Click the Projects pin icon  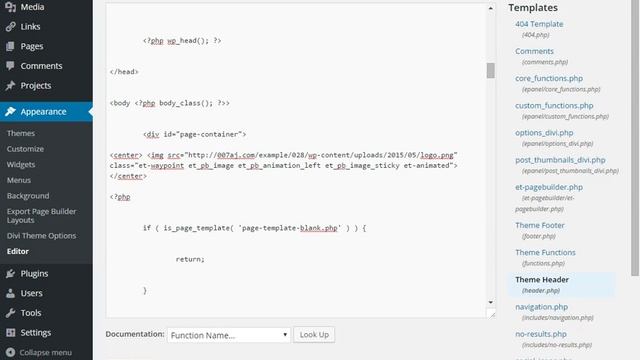coord(11,85)
